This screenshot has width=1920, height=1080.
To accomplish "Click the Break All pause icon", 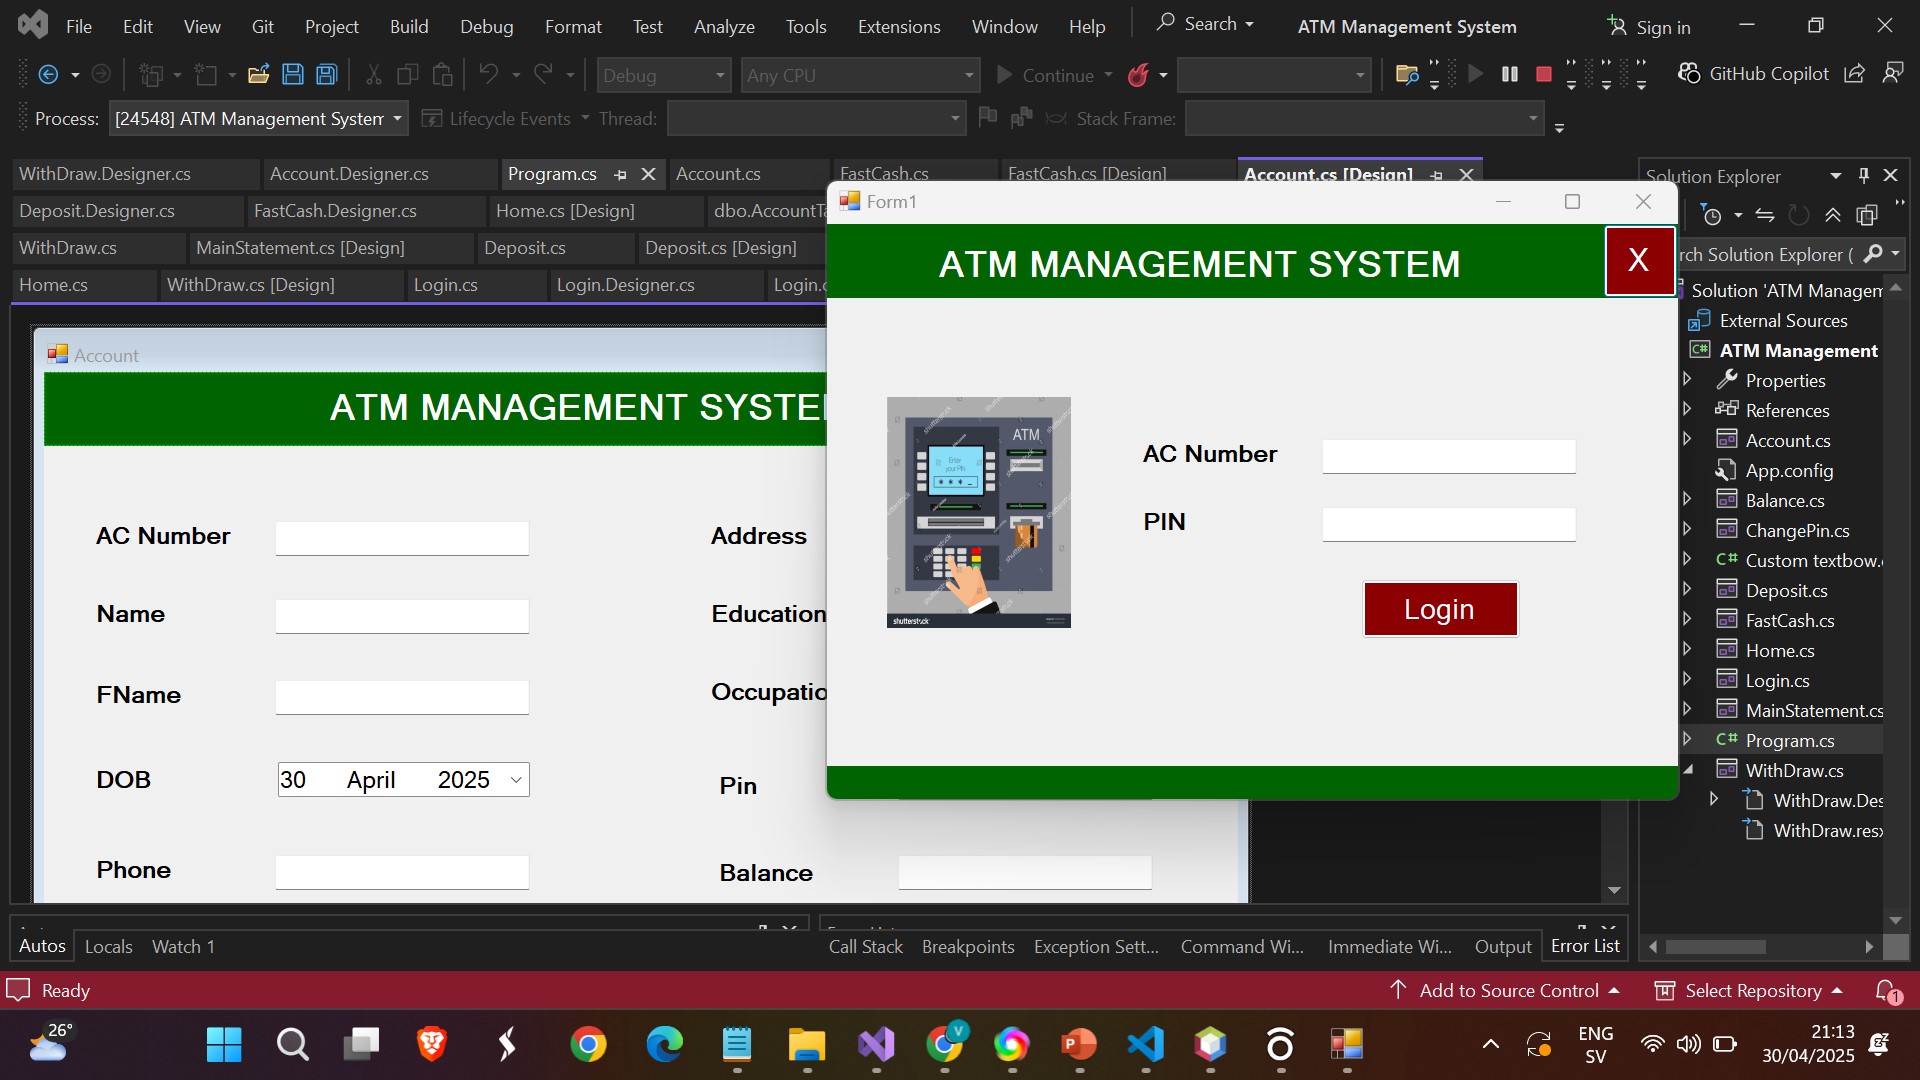I will tap(1508, 74).
